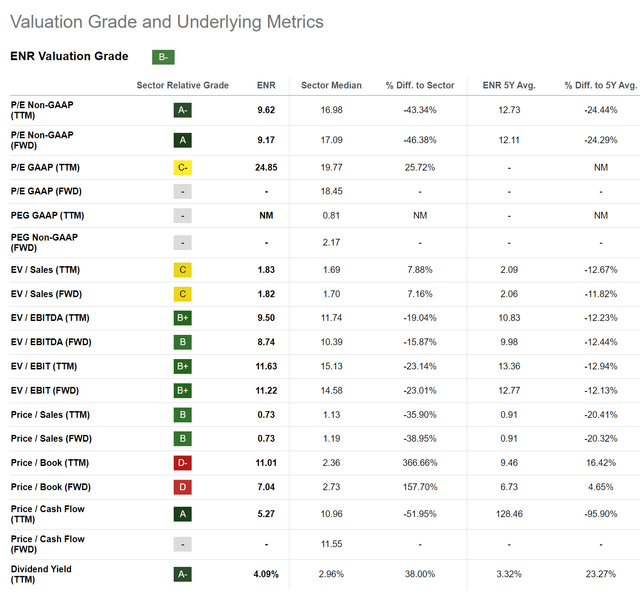Select the EV / EBITDA (FWD) row label
This screenshot has height=601, width=640.
click(x=51, y=342)
